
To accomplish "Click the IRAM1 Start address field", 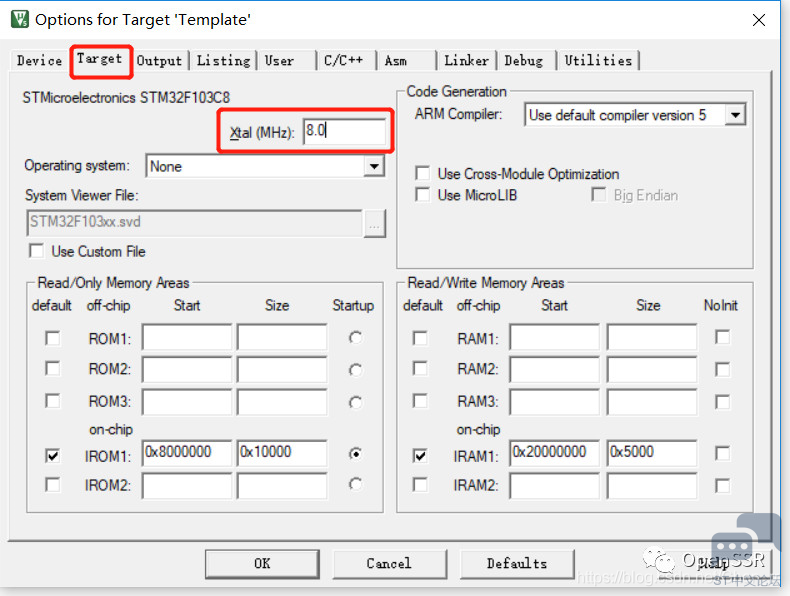I will click(555, 452).
